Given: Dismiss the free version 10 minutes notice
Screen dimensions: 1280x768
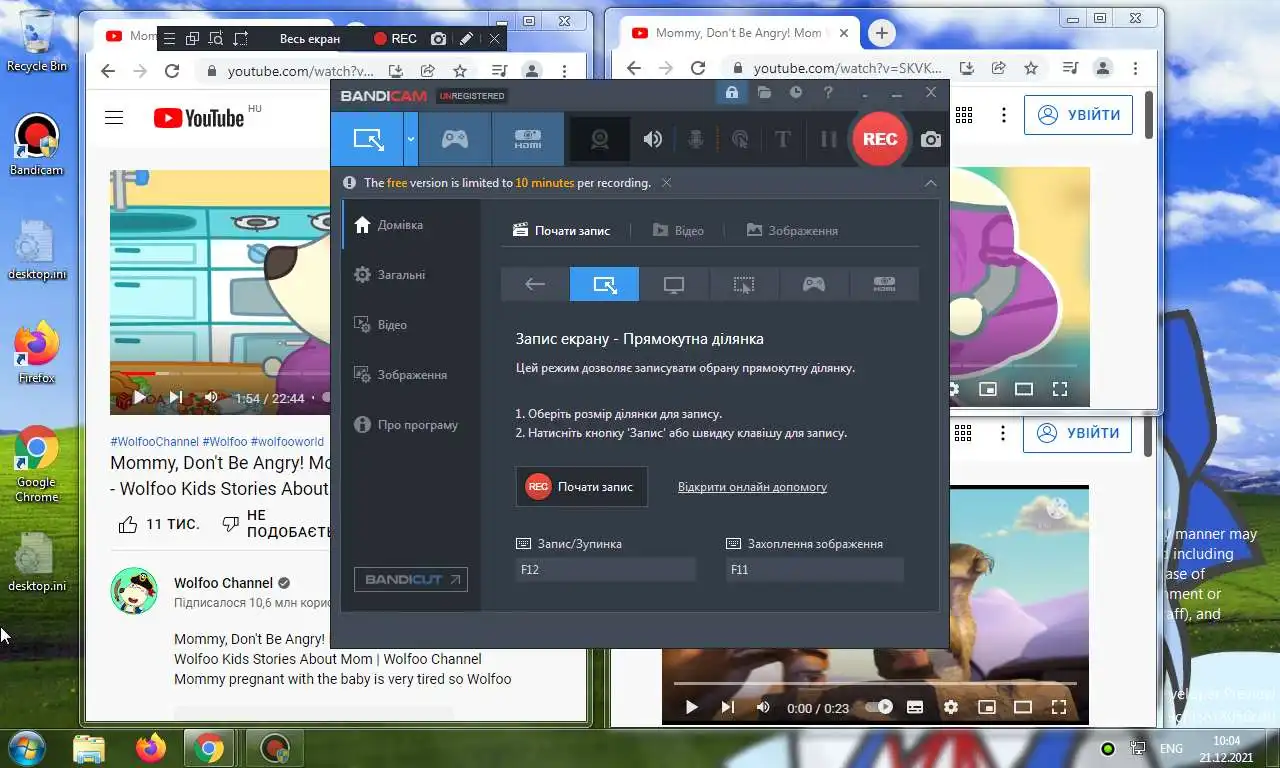Looking at the screenshot, I should 666,183.
